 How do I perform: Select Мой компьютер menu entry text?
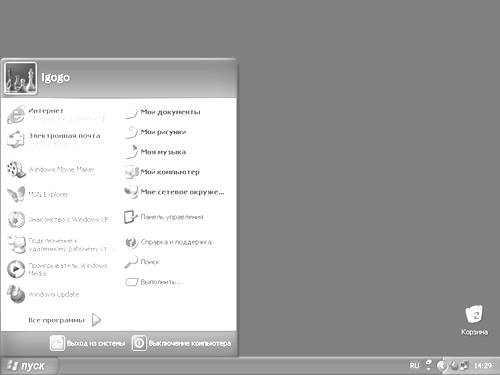click(170, 172)
